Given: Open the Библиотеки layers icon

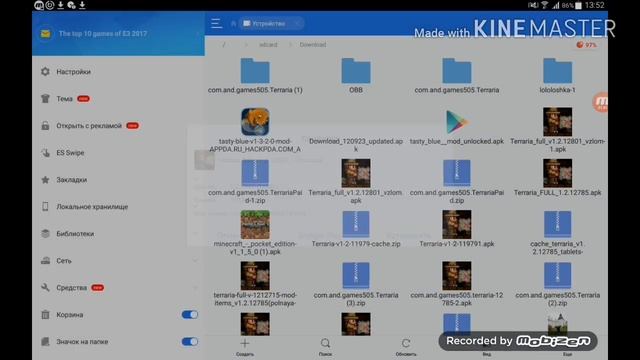Looking at the screenshot, I should click(45, 233).
